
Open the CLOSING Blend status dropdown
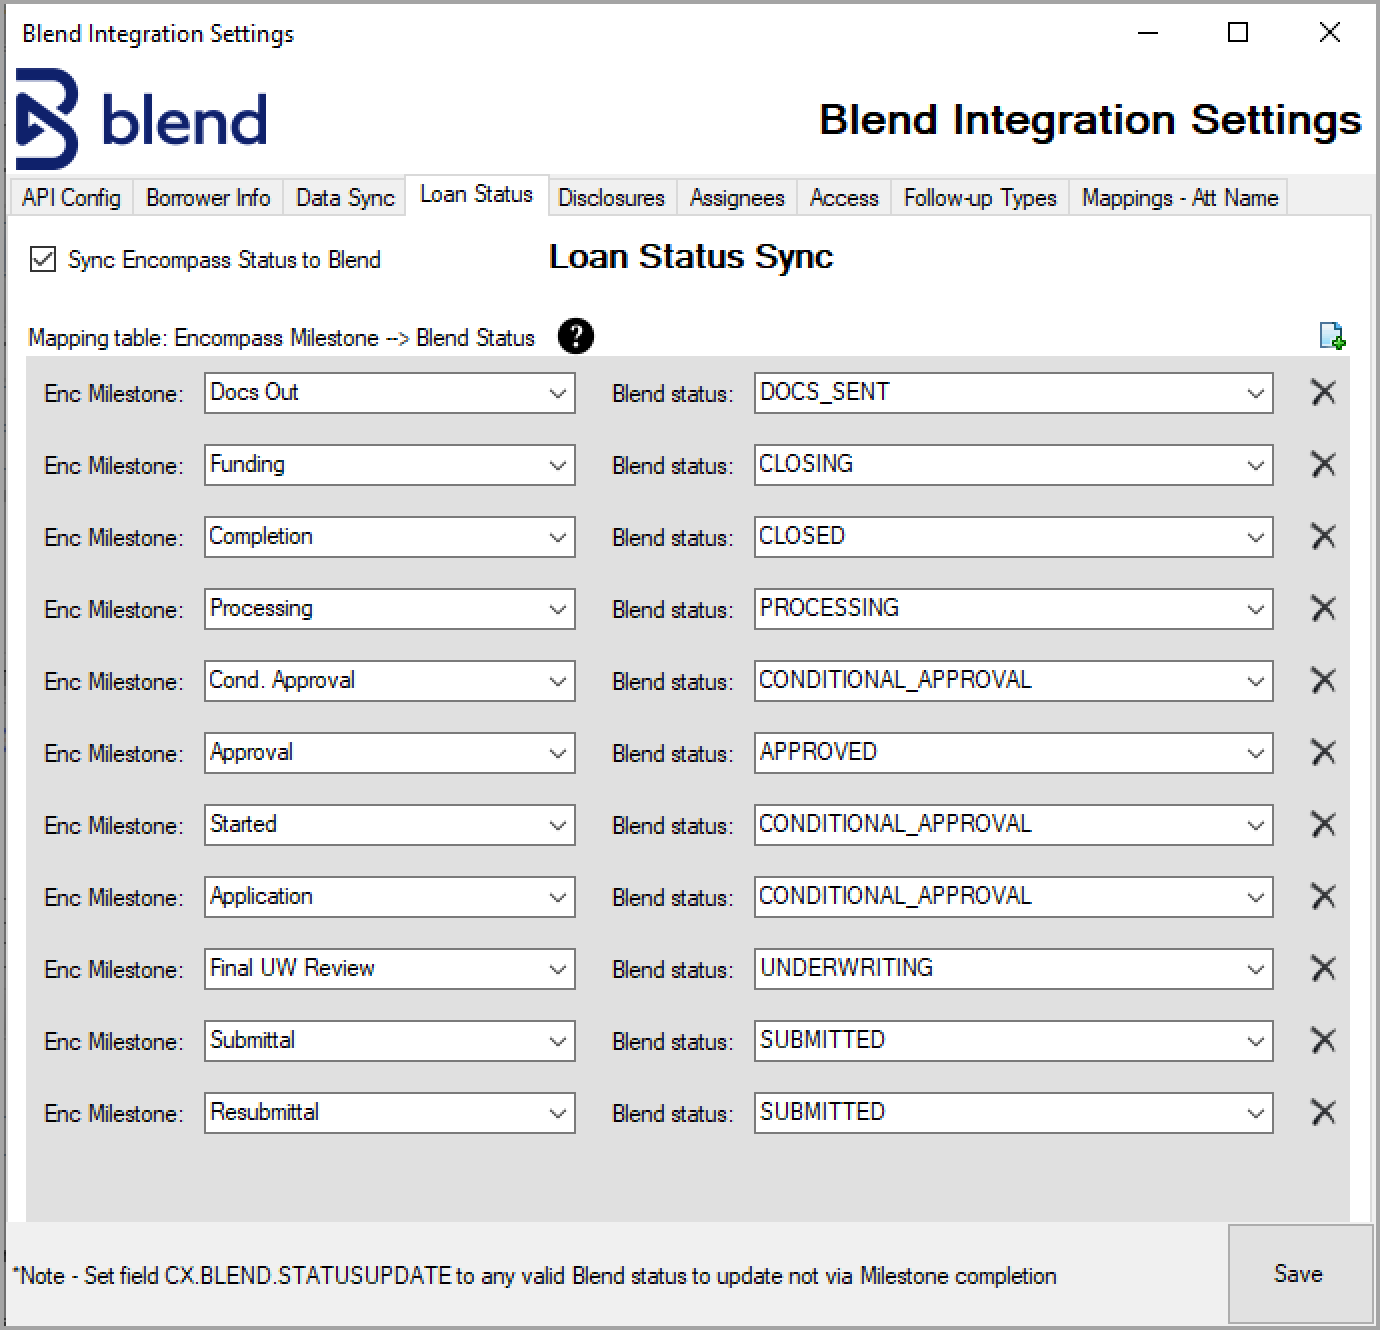(1013, 465)
